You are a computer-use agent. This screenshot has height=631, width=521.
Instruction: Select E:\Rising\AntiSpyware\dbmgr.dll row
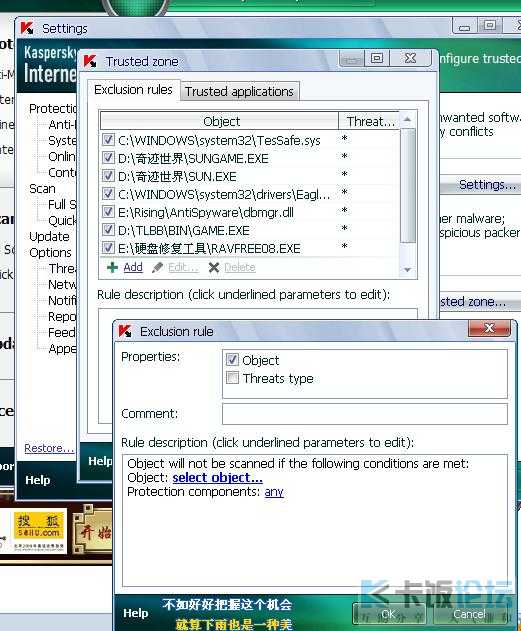pyautogui.click(x=250, y=212)
